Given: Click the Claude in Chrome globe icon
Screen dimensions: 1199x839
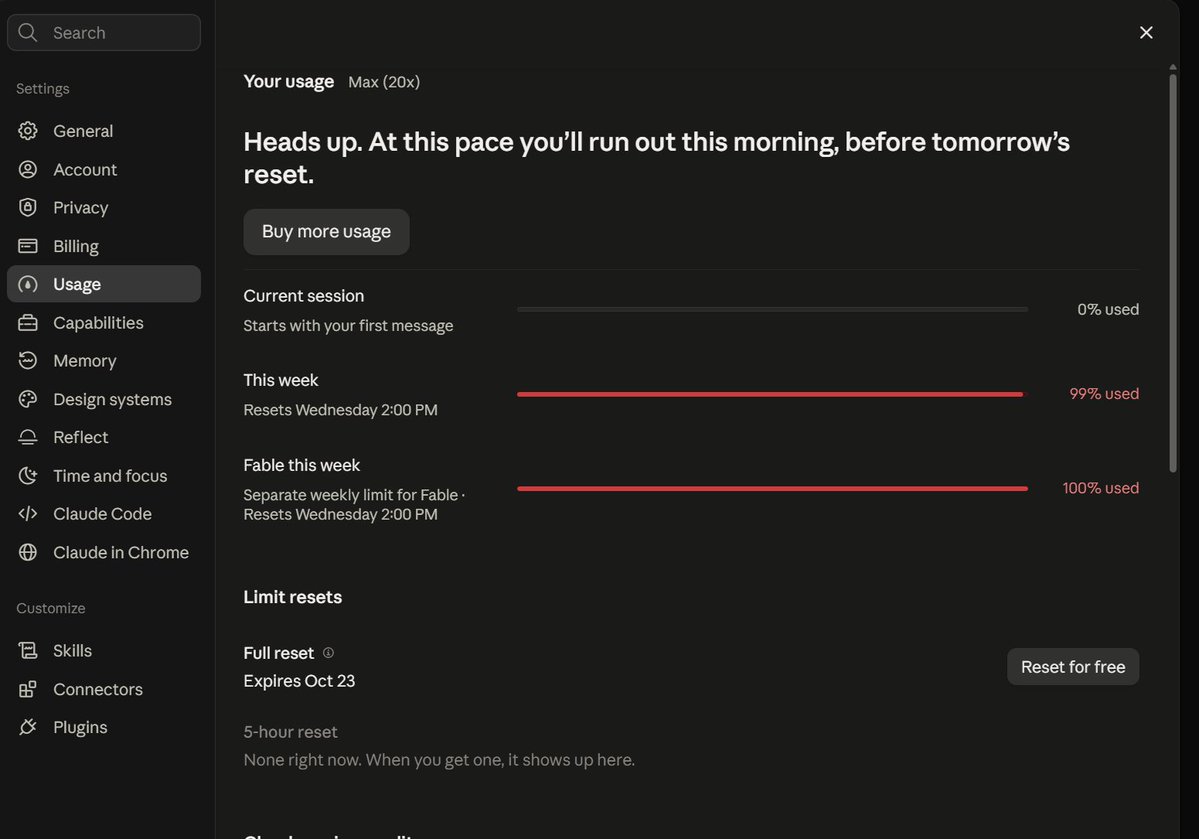Looking at the screenshot, I should pos(28,552).
